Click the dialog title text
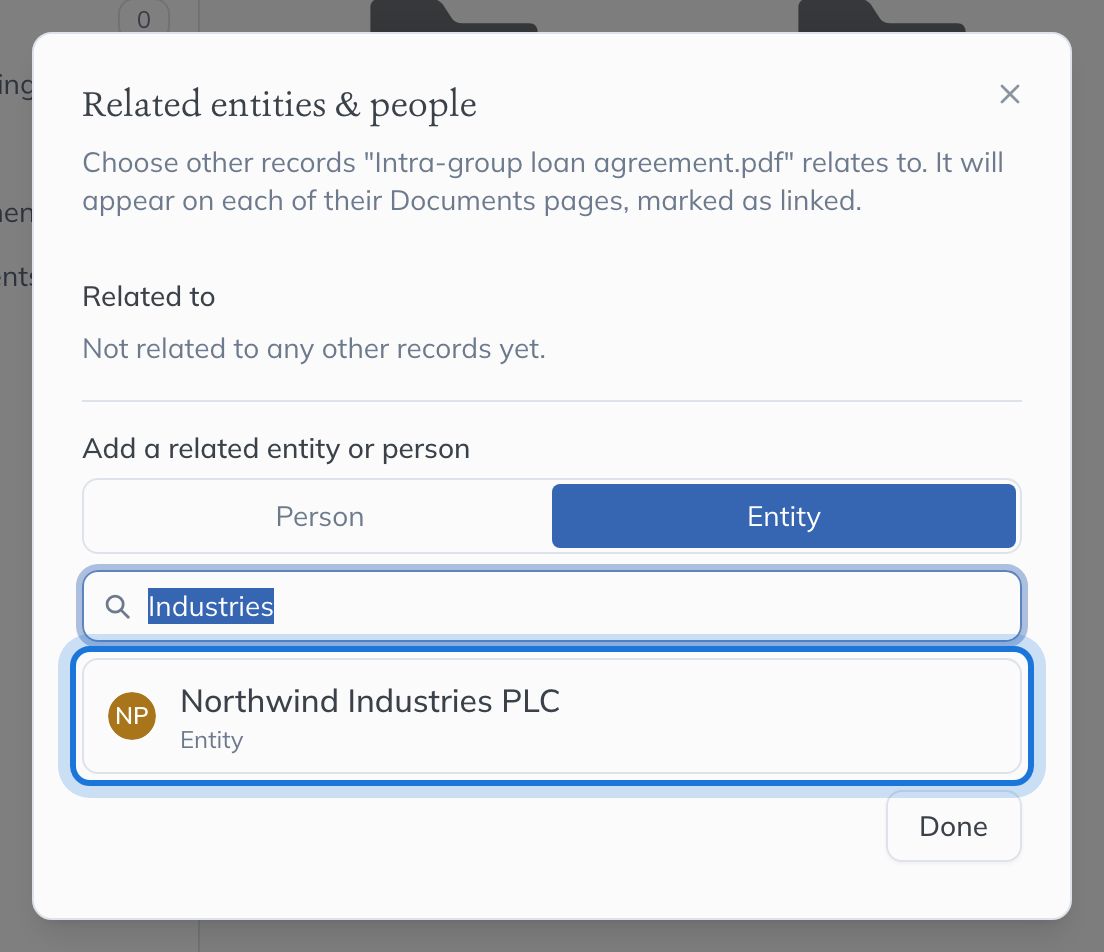This screenshot has height=952, width=1104. tap(280, 105)
